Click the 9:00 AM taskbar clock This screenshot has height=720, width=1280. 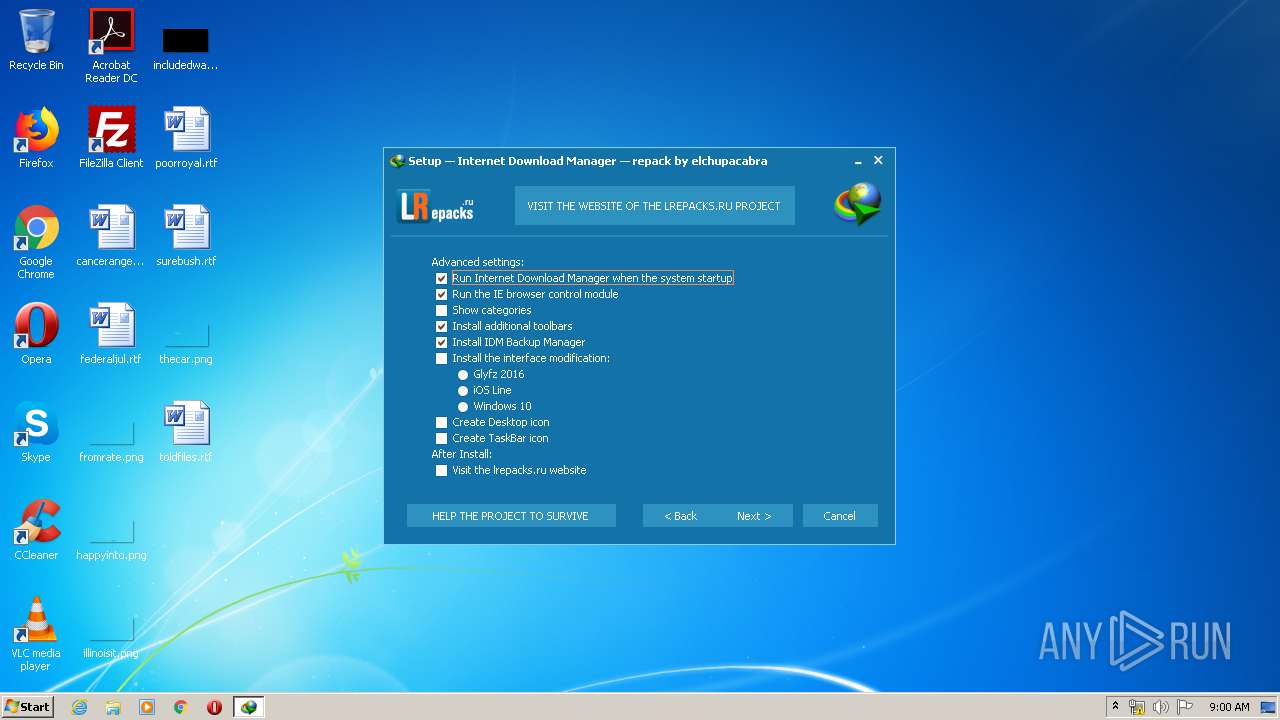pos(1229,707)
